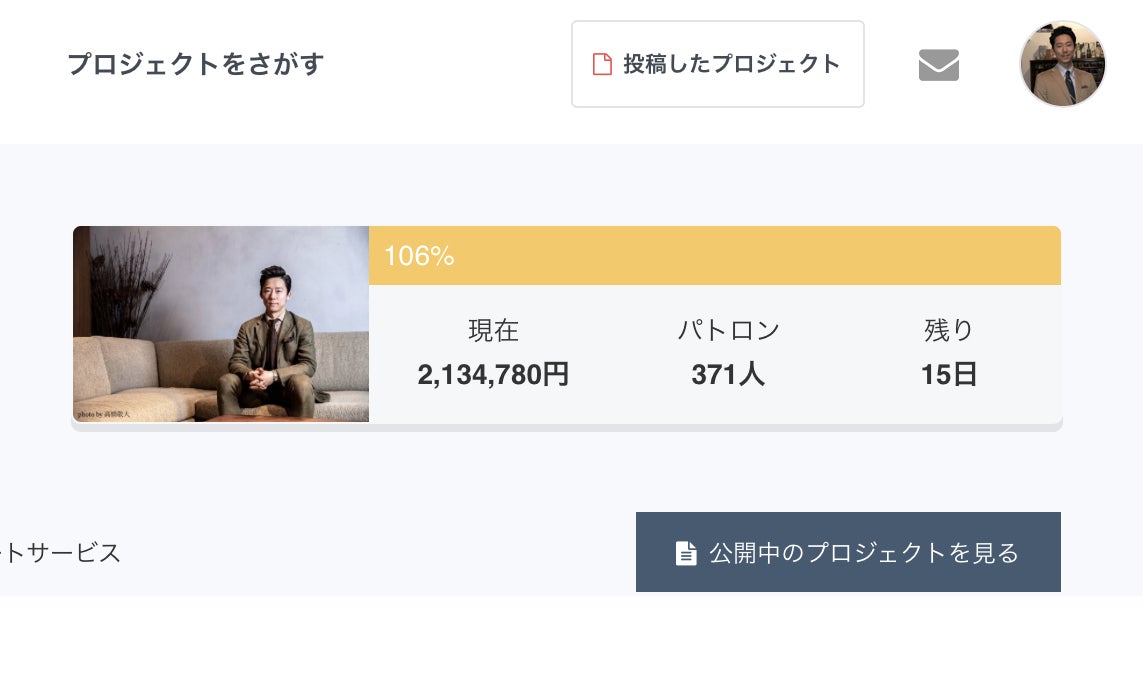
Task: Click the 106% percentage text
Action: click(x=419, y=256)
